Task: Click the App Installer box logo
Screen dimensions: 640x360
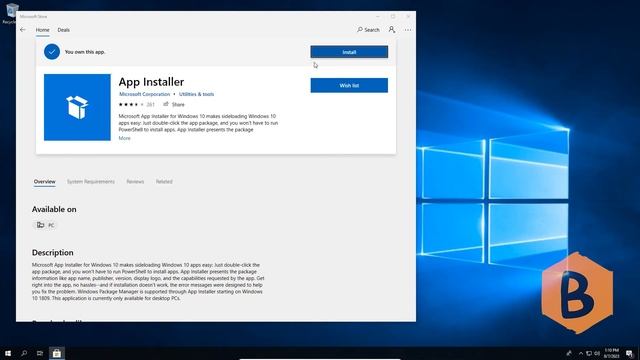Action: point(77,107)
